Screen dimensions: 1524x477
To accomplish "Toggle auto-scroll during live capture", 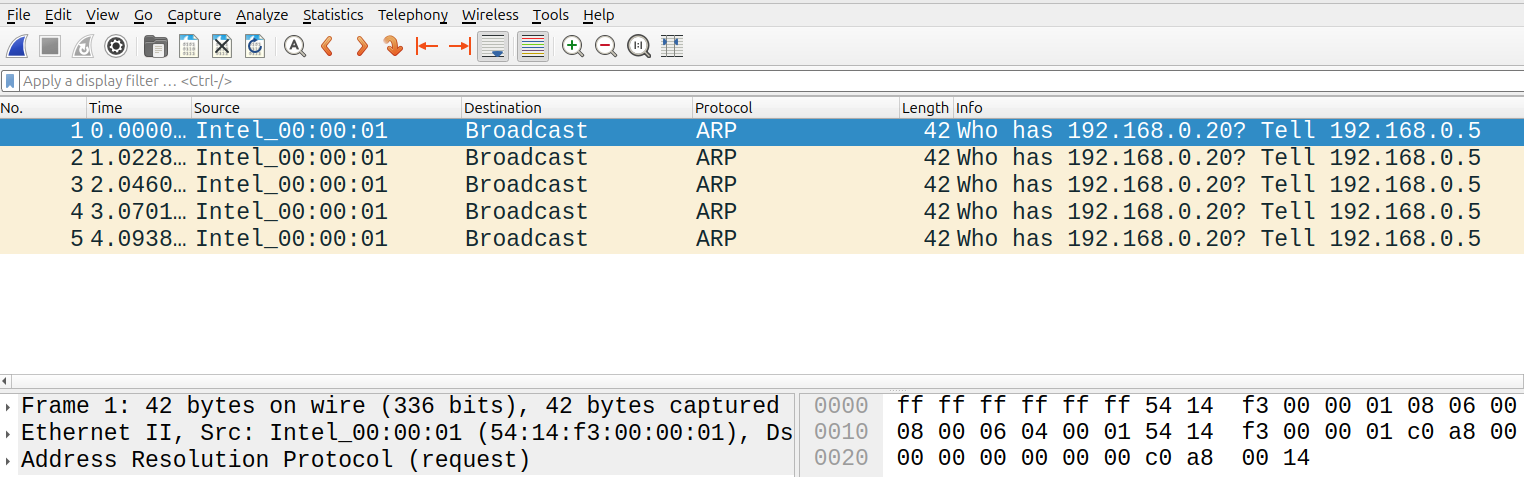I will coord(492,46).
